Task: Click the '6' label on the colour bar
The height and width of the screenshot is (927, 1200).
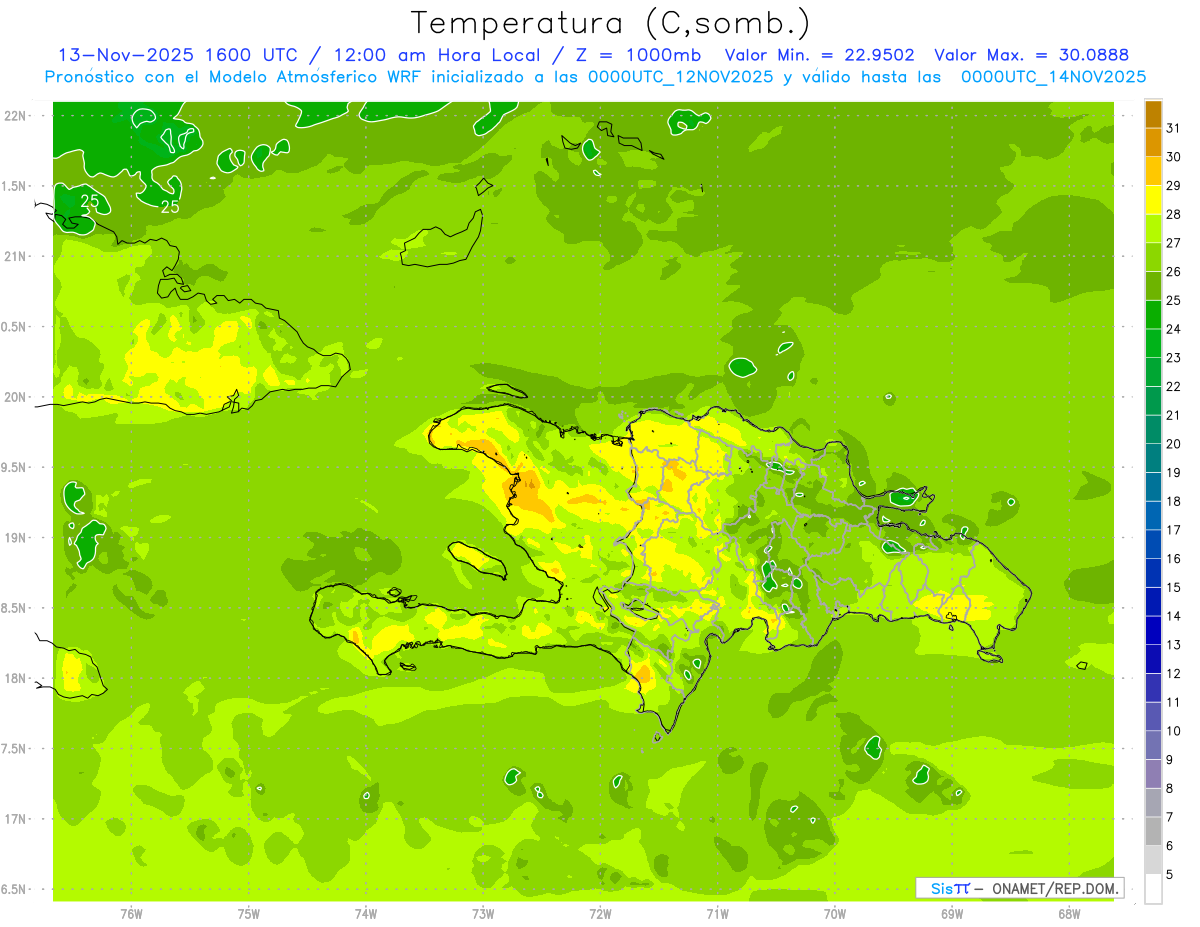Action: click(1169, 846)
